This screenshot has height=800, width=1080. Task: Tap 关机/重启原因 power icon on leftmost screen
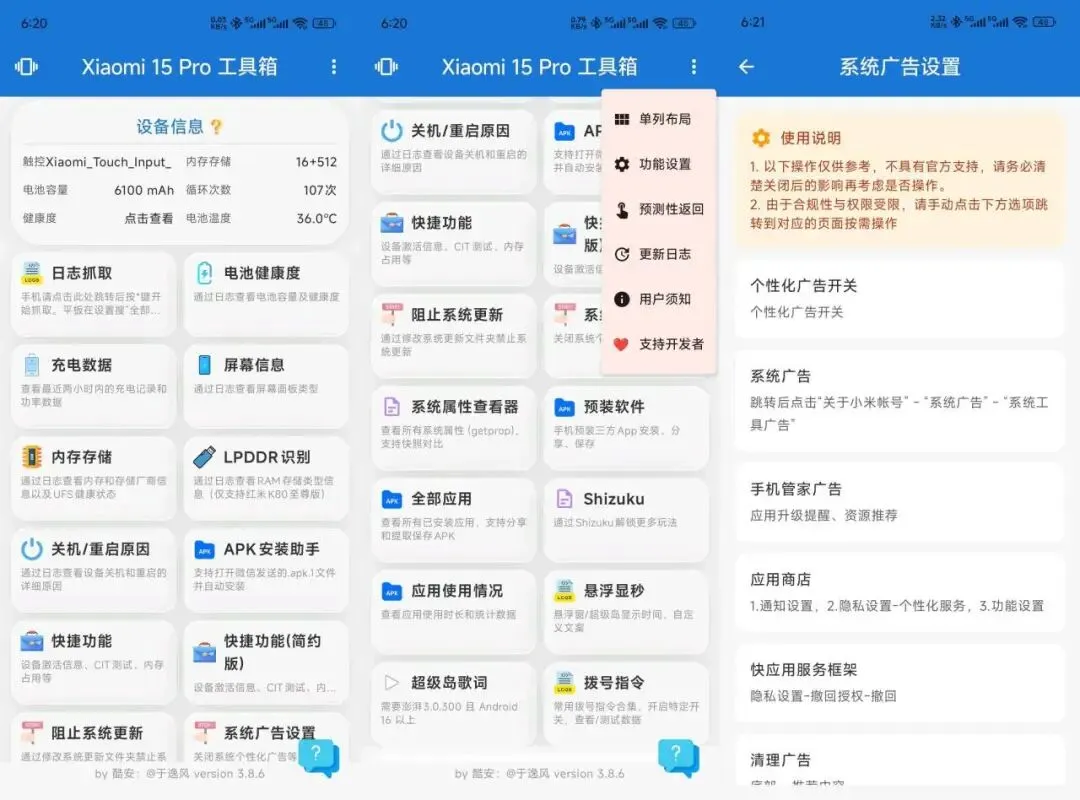pyautogui.click(x=32, y=548)
